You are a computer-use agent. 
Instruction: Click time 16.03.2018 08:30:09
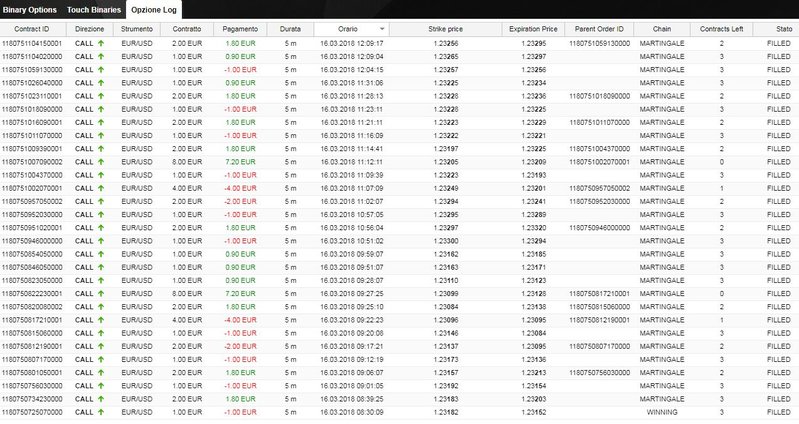pos(352,412)
